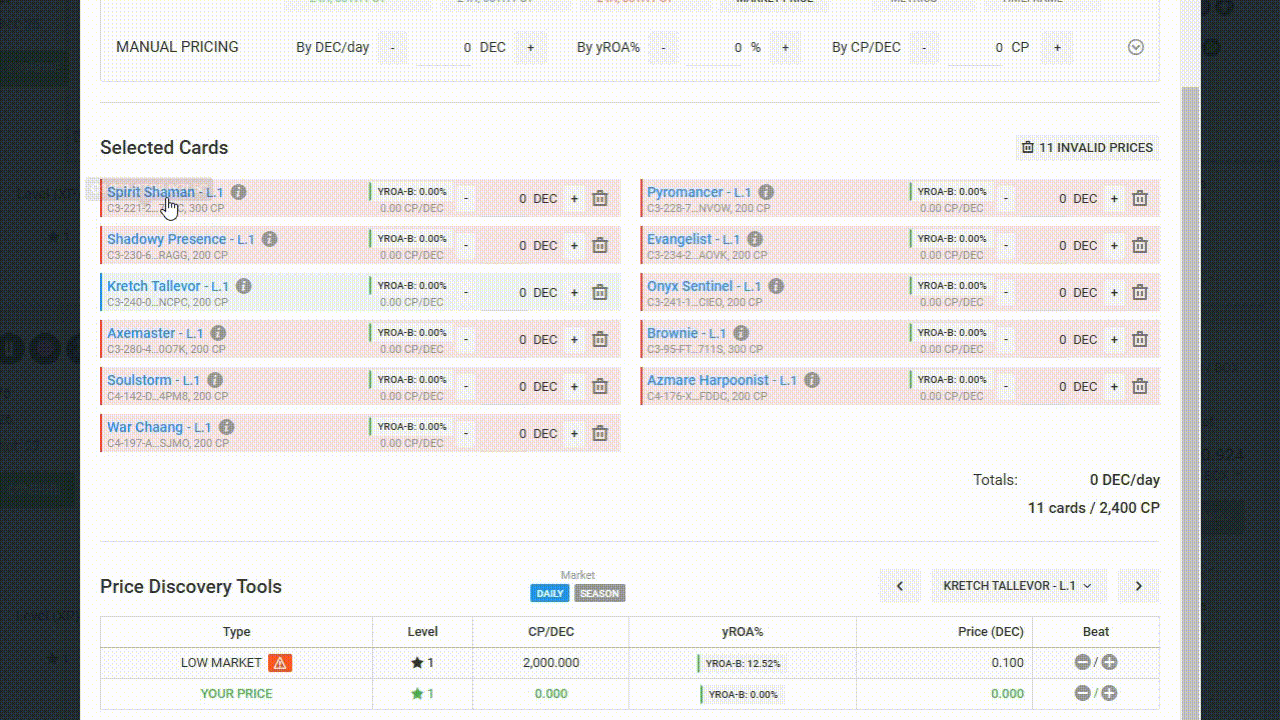Open the War Chaang - L.1 link

pos(159,427)
